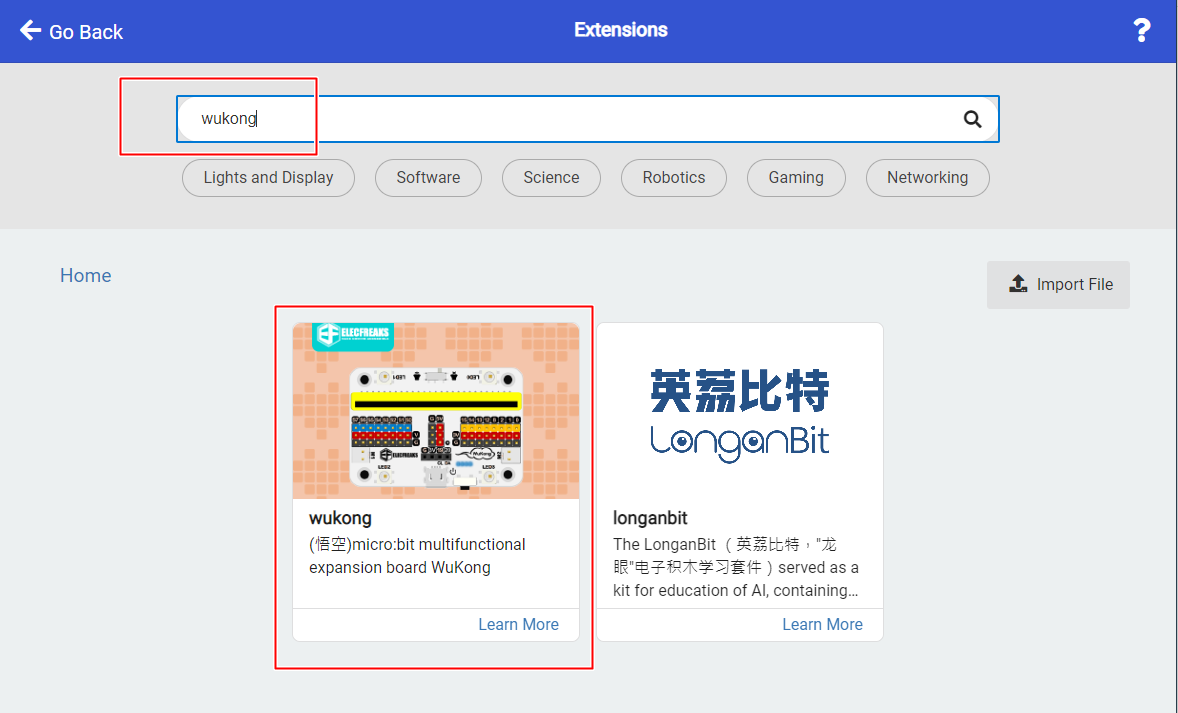Click the Go Back arrow icon
1178x713 pixels.
(x=30, y=30)
